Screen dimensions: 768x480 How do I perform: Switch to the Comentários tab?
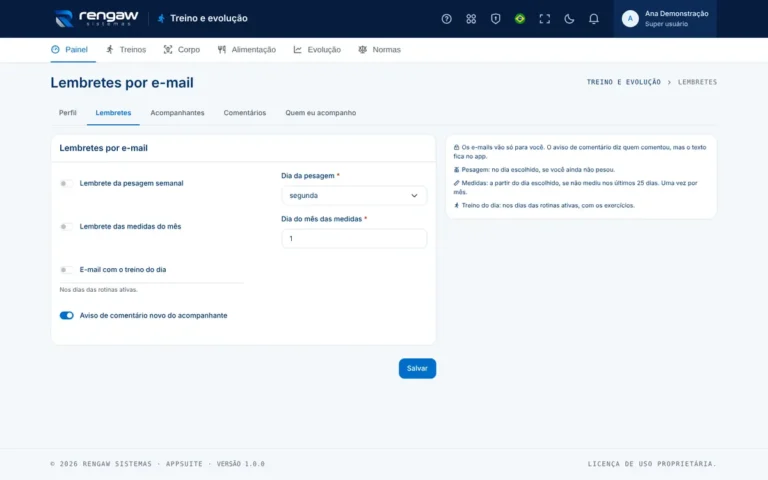pyautogui.click(x=245, y=113)
